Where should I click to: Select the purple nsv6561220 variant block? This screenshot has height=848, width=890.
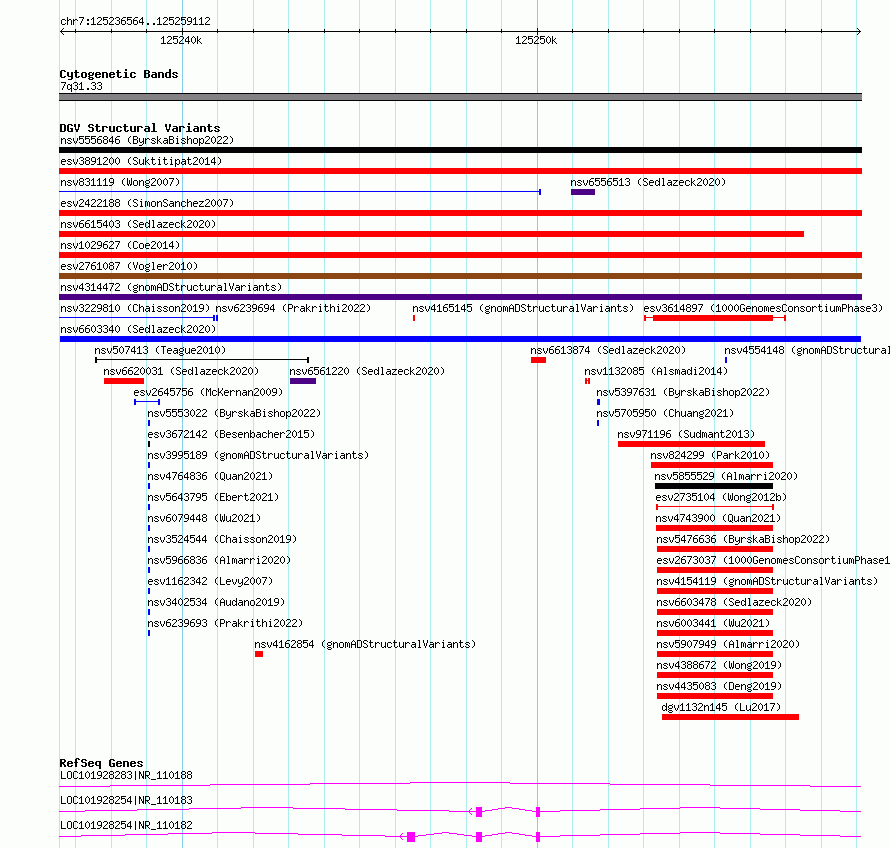(303, 381)
